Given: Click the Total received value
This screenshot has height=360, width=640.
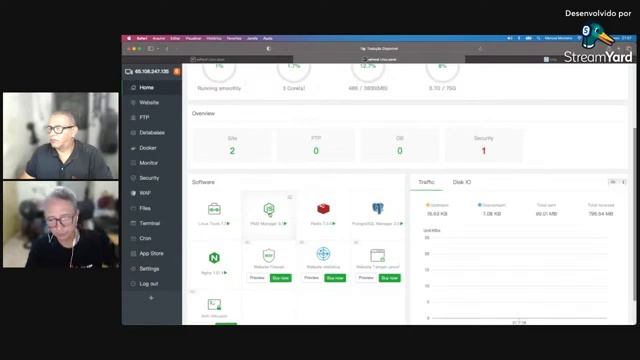Looking at the screenshot, I should tap(601, 214).
